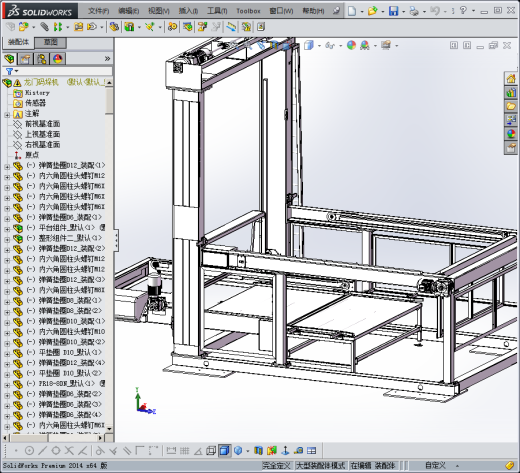Click the Interference Detection icon in bottom toolbar
Viewport: 520px width, 473px height.
[x=272, y=451]
